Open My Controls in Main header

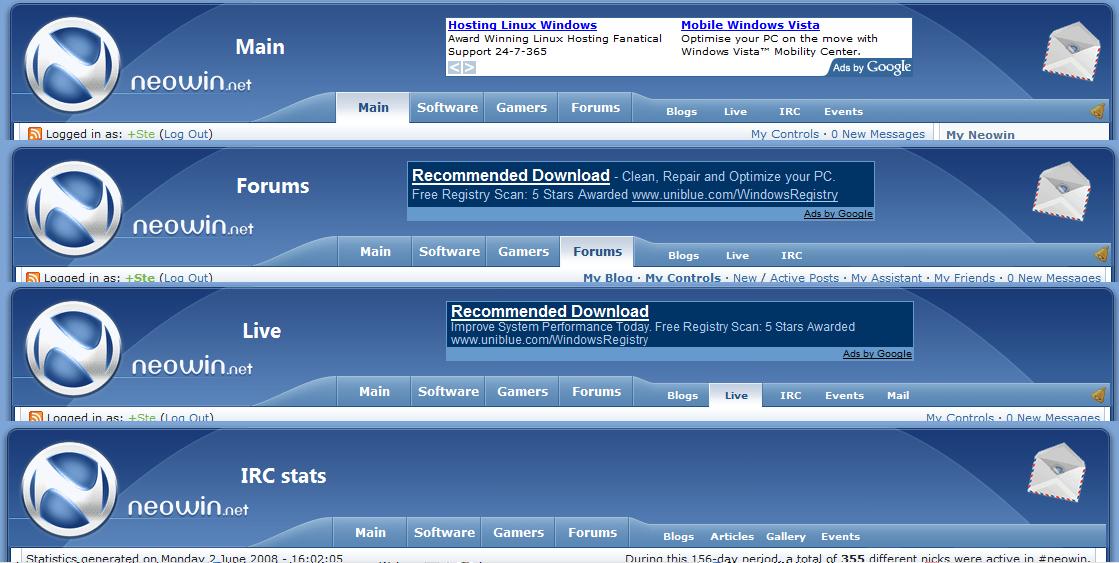785,134
